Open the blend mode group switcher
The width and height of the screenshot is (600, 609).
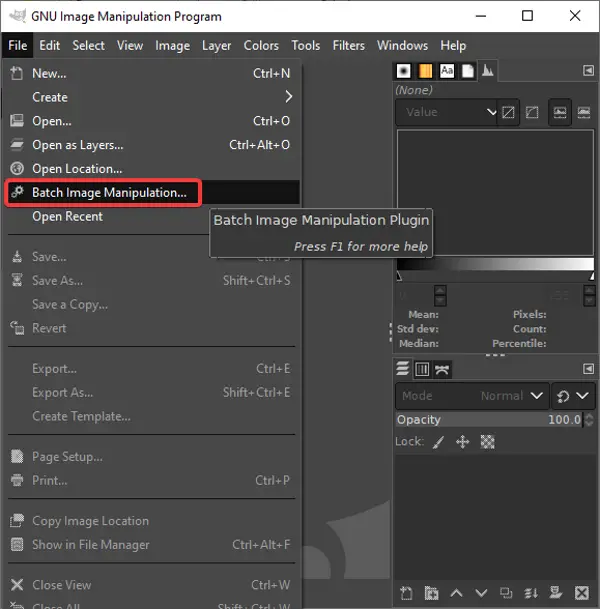pyautogui.click(x=573, y=396)
